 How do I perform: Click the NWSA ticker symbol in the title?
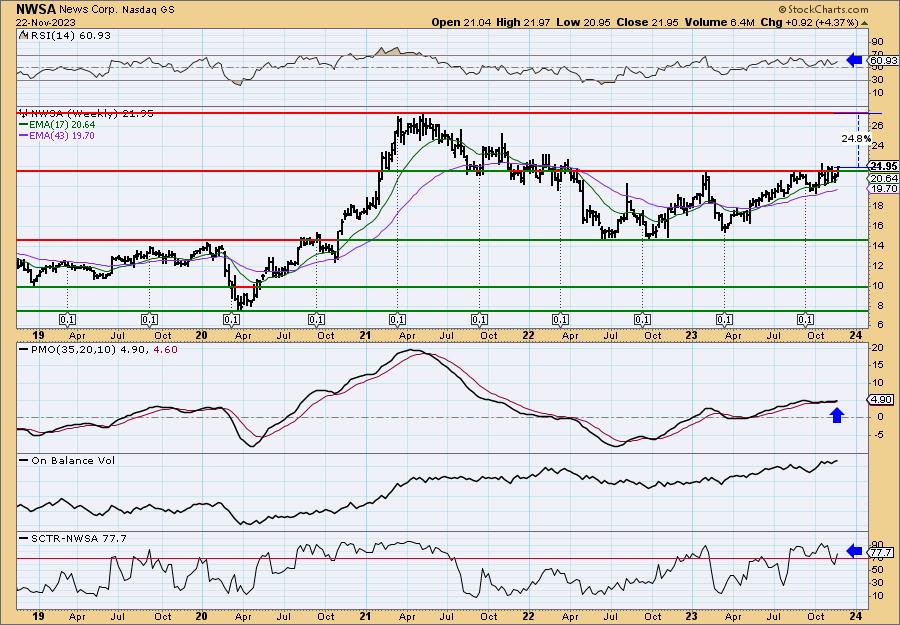click(36, 9)
